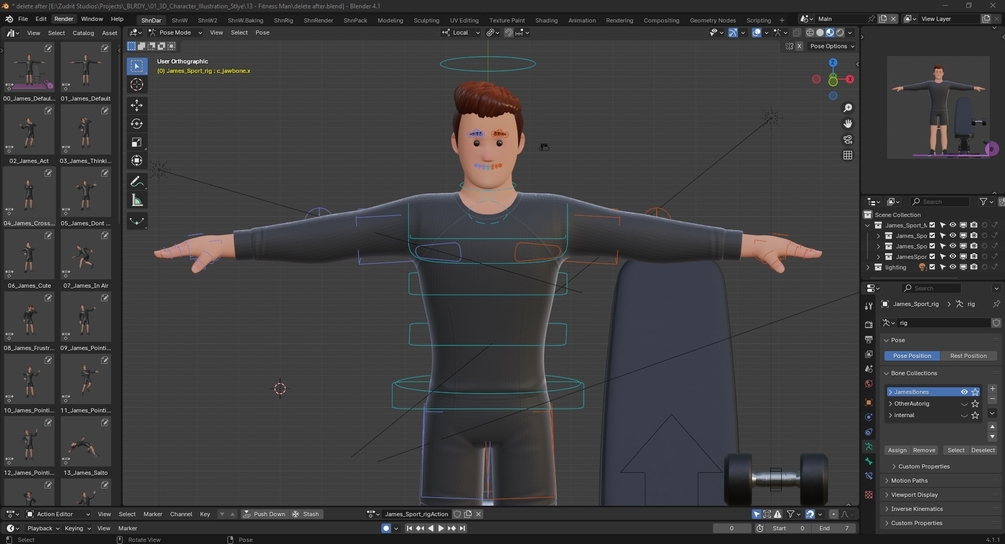Select the Cursor tool
The width and height of the screenshot is (1005, 544).
tap(137, 85)
